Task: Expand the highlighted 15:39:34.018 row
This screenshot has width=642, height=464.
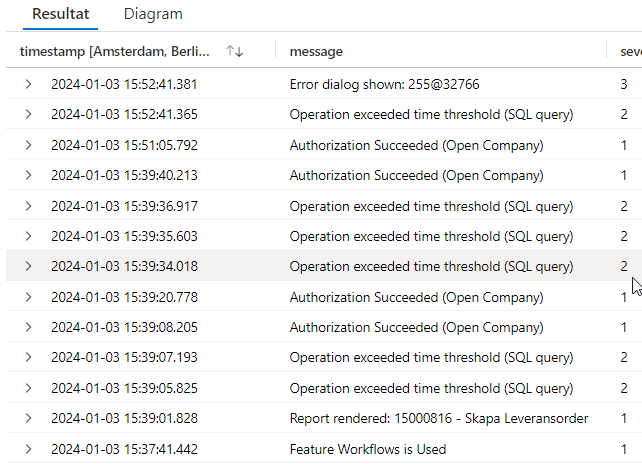Action: pyautogui.click(x=28, y=266)
